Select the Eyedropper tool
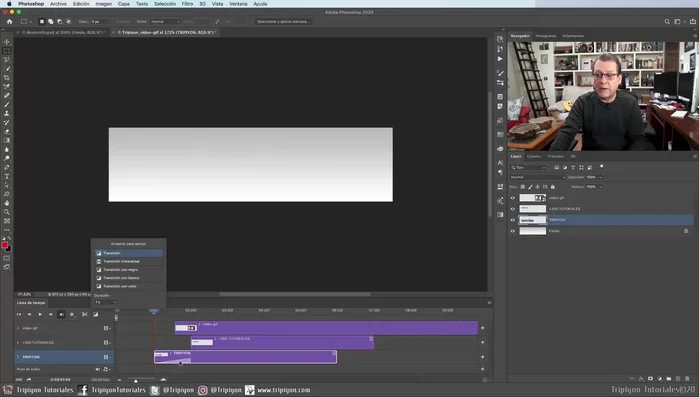 coord(7,86)
